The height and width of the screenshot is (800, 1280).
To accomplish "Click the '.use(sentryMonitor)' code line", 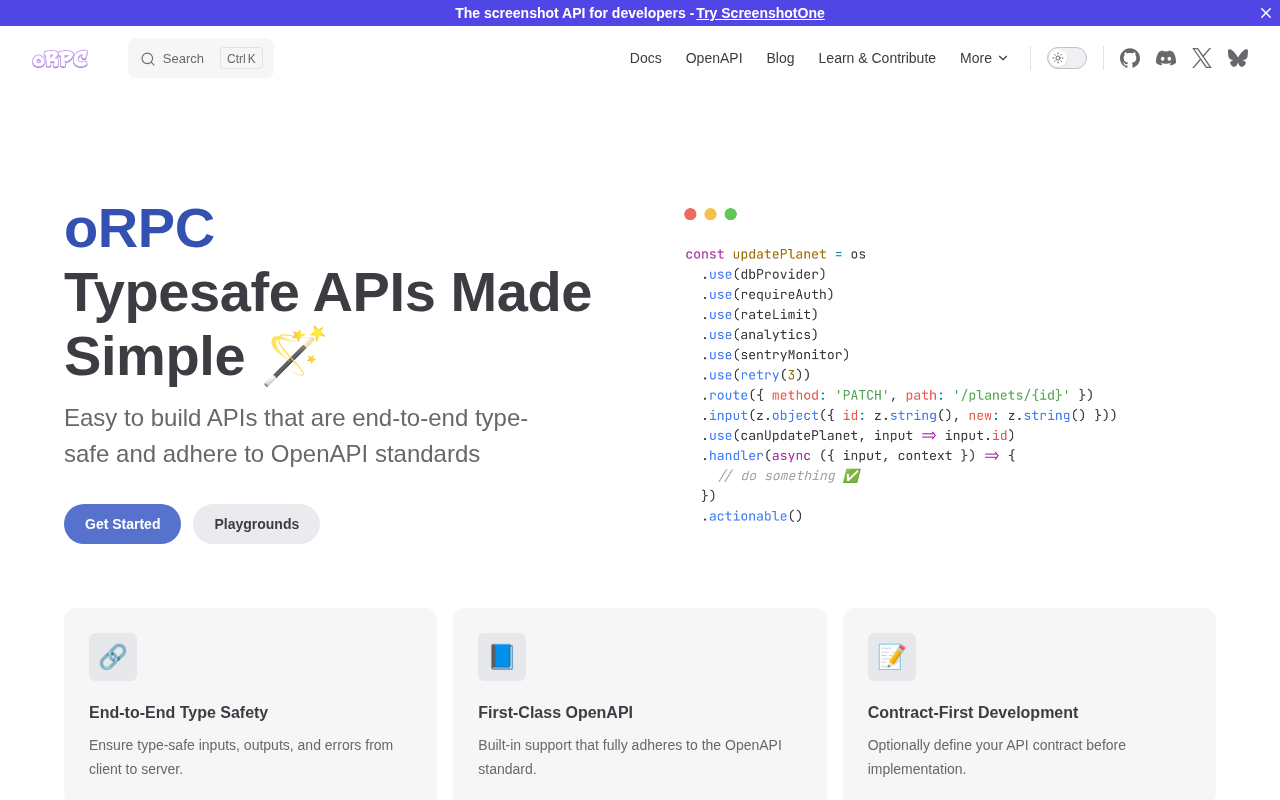I will 775,354.
